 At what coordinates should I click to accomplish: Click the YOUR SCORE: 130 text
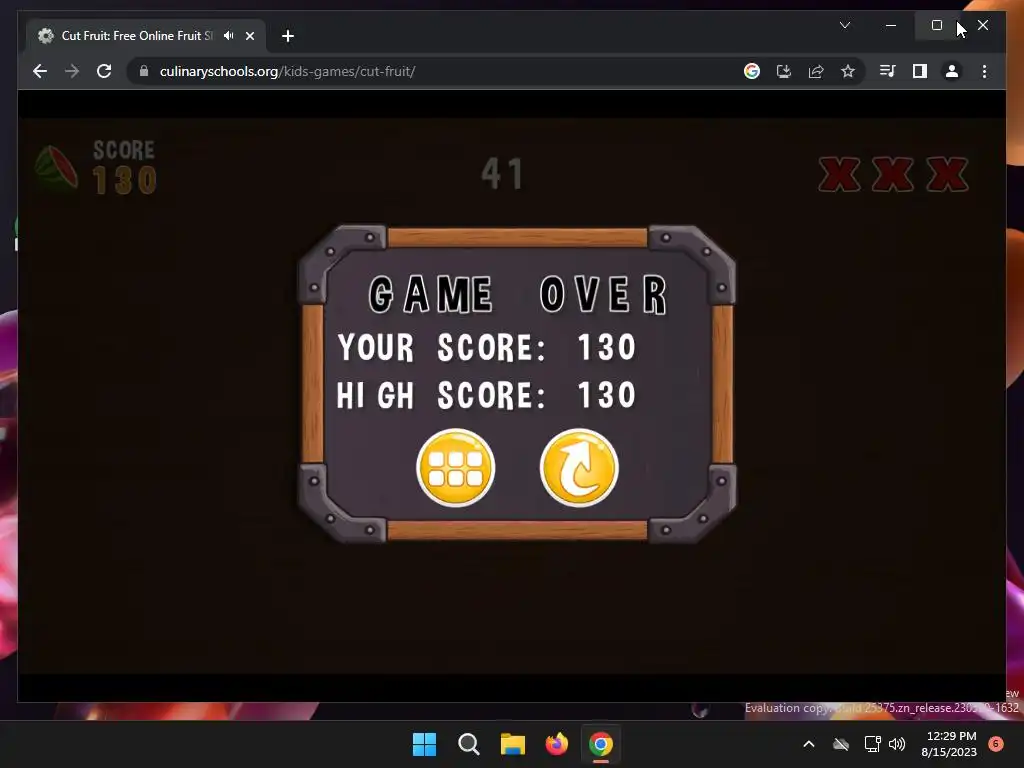pos(487,347)
